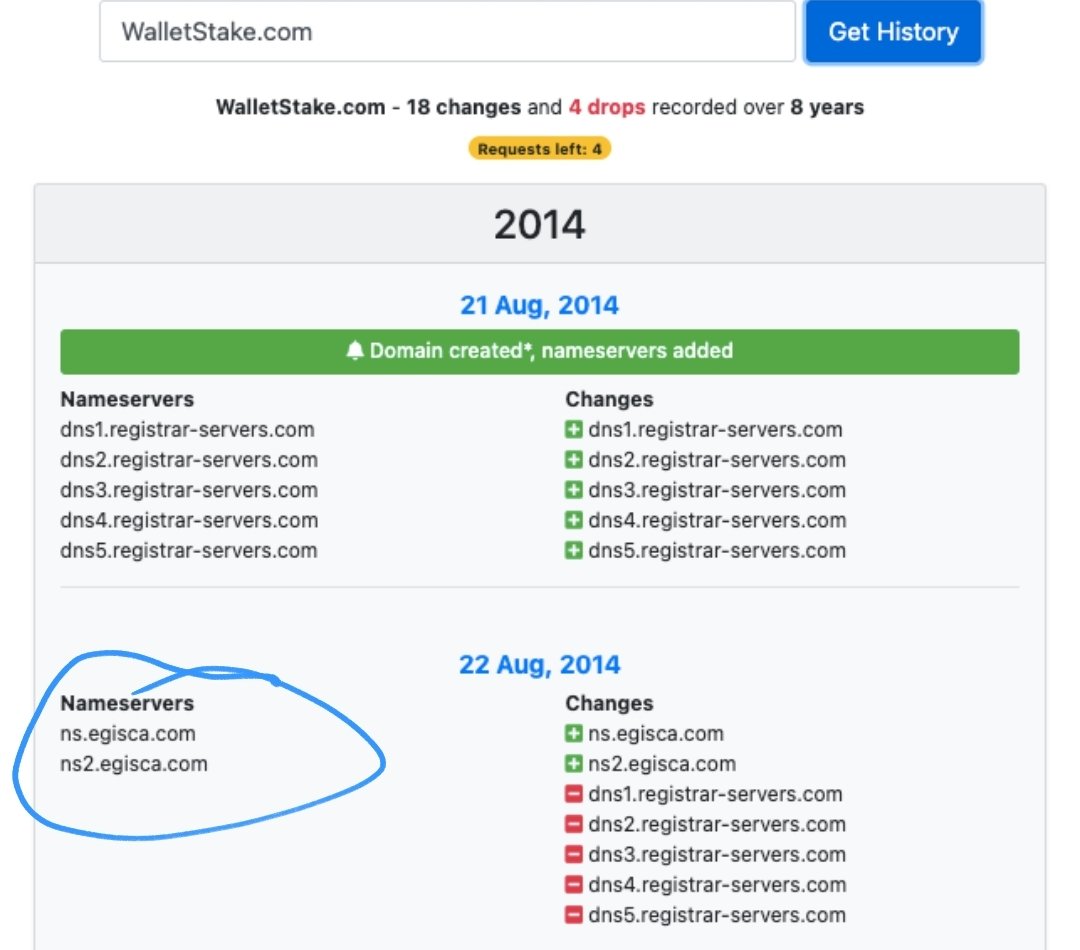
Task: Click green plus icon beside dns3.registrar-servers.com
Action: (x=574, y=490)
